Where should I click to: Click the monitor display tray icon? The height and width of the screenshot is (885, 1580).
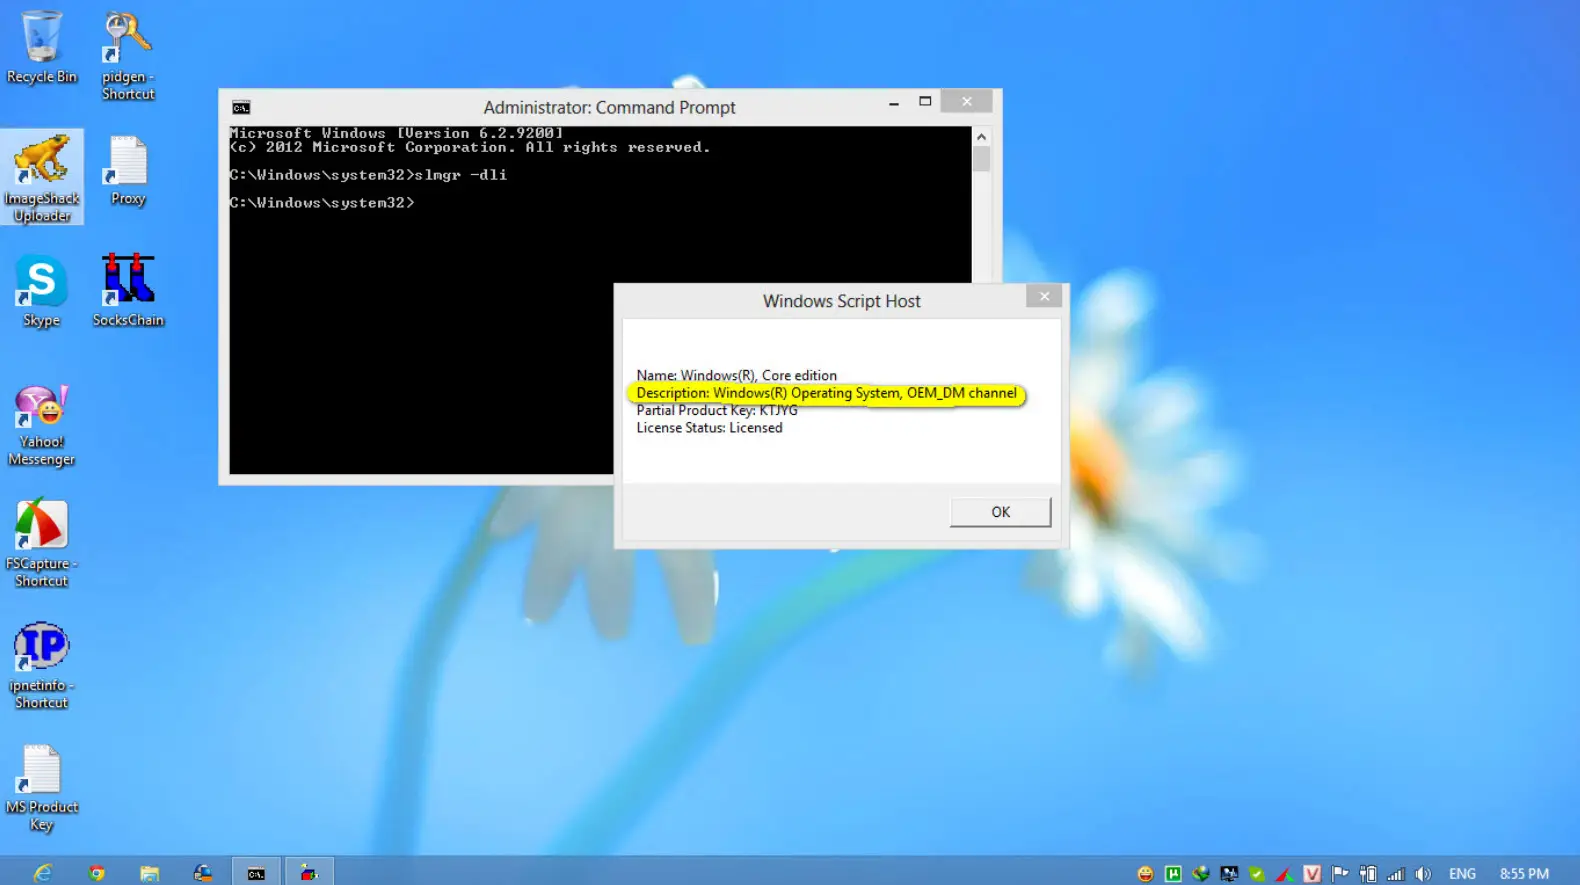[1229, 874]
